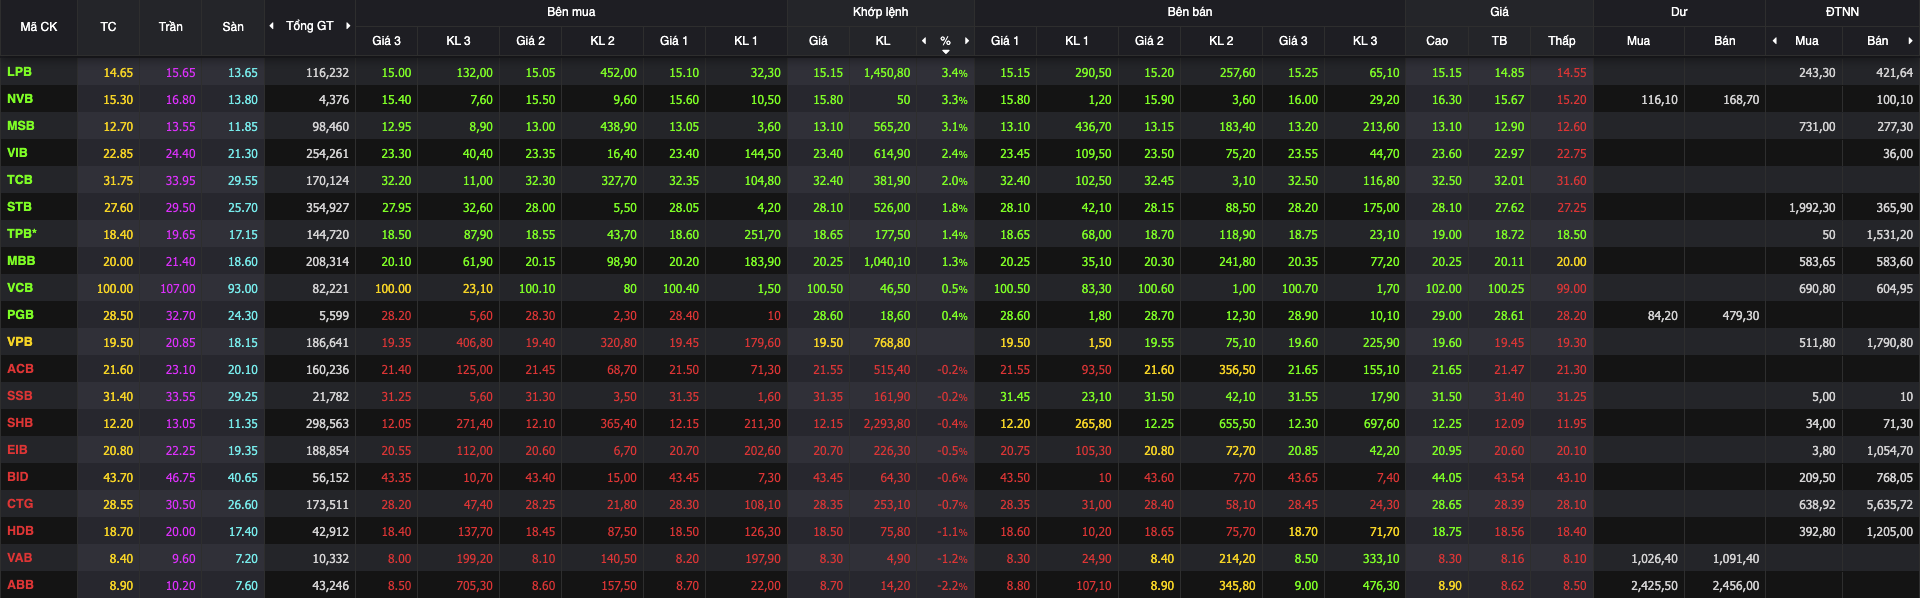Open SSB stock symbol

pos(20,396)
